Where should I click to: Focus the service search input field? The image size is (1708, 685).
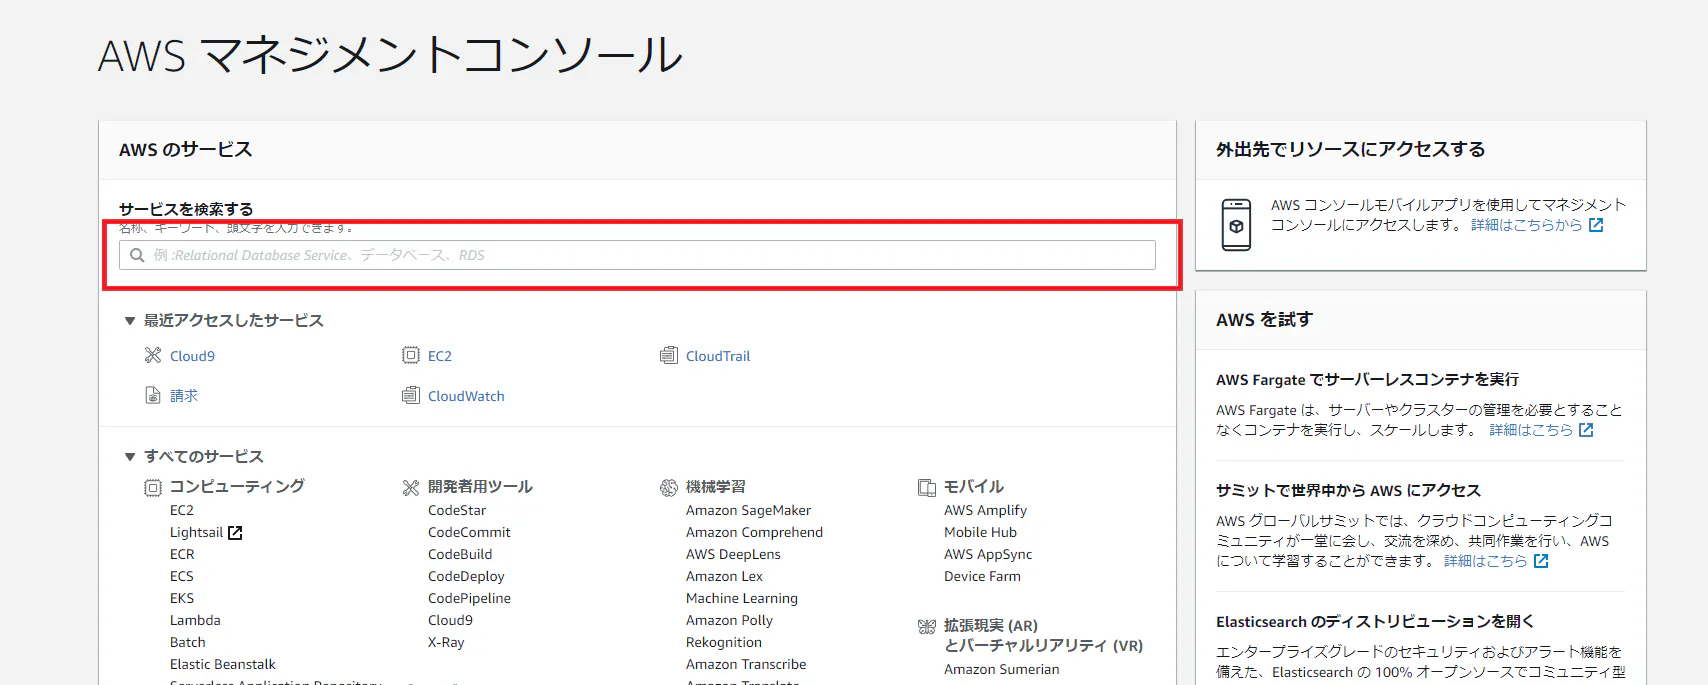coord(638,255)
